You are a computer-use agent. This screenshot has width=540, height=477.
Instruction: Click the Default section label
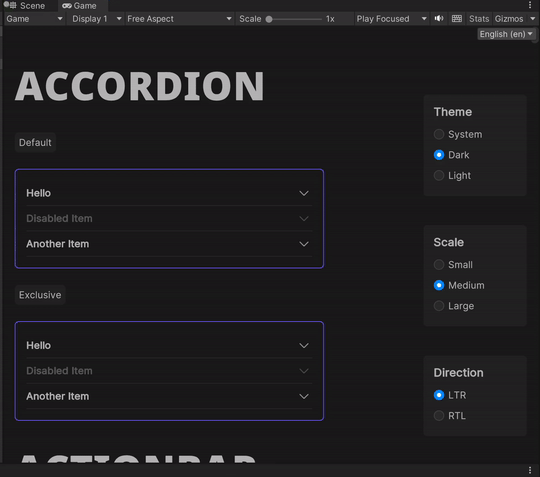point(35,143)
